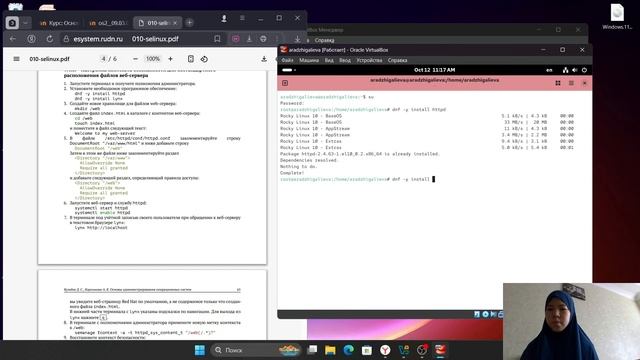The width and height of the screenshot is (640, 360).
Task: Open the Устройства menu in VirtualBox
Action: point(369,60)
